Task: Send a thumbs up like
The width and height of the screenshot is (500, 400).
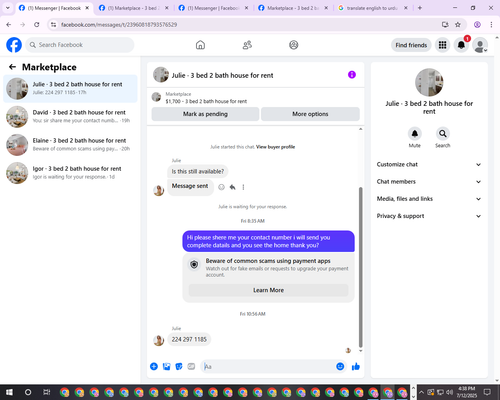Action: point(356,367)
